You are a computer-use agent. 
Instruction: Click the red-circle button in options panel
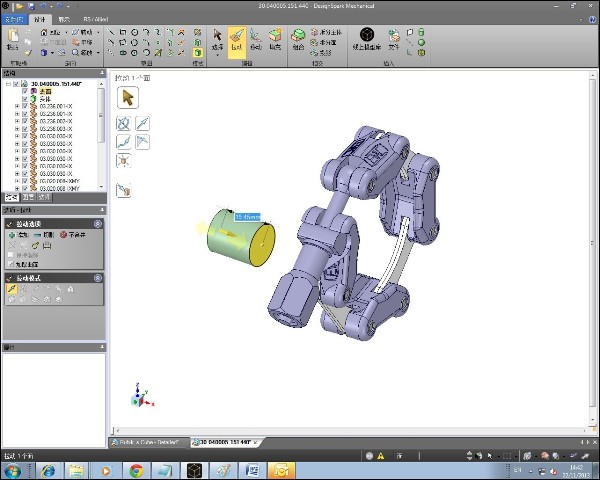pos(63,234)
